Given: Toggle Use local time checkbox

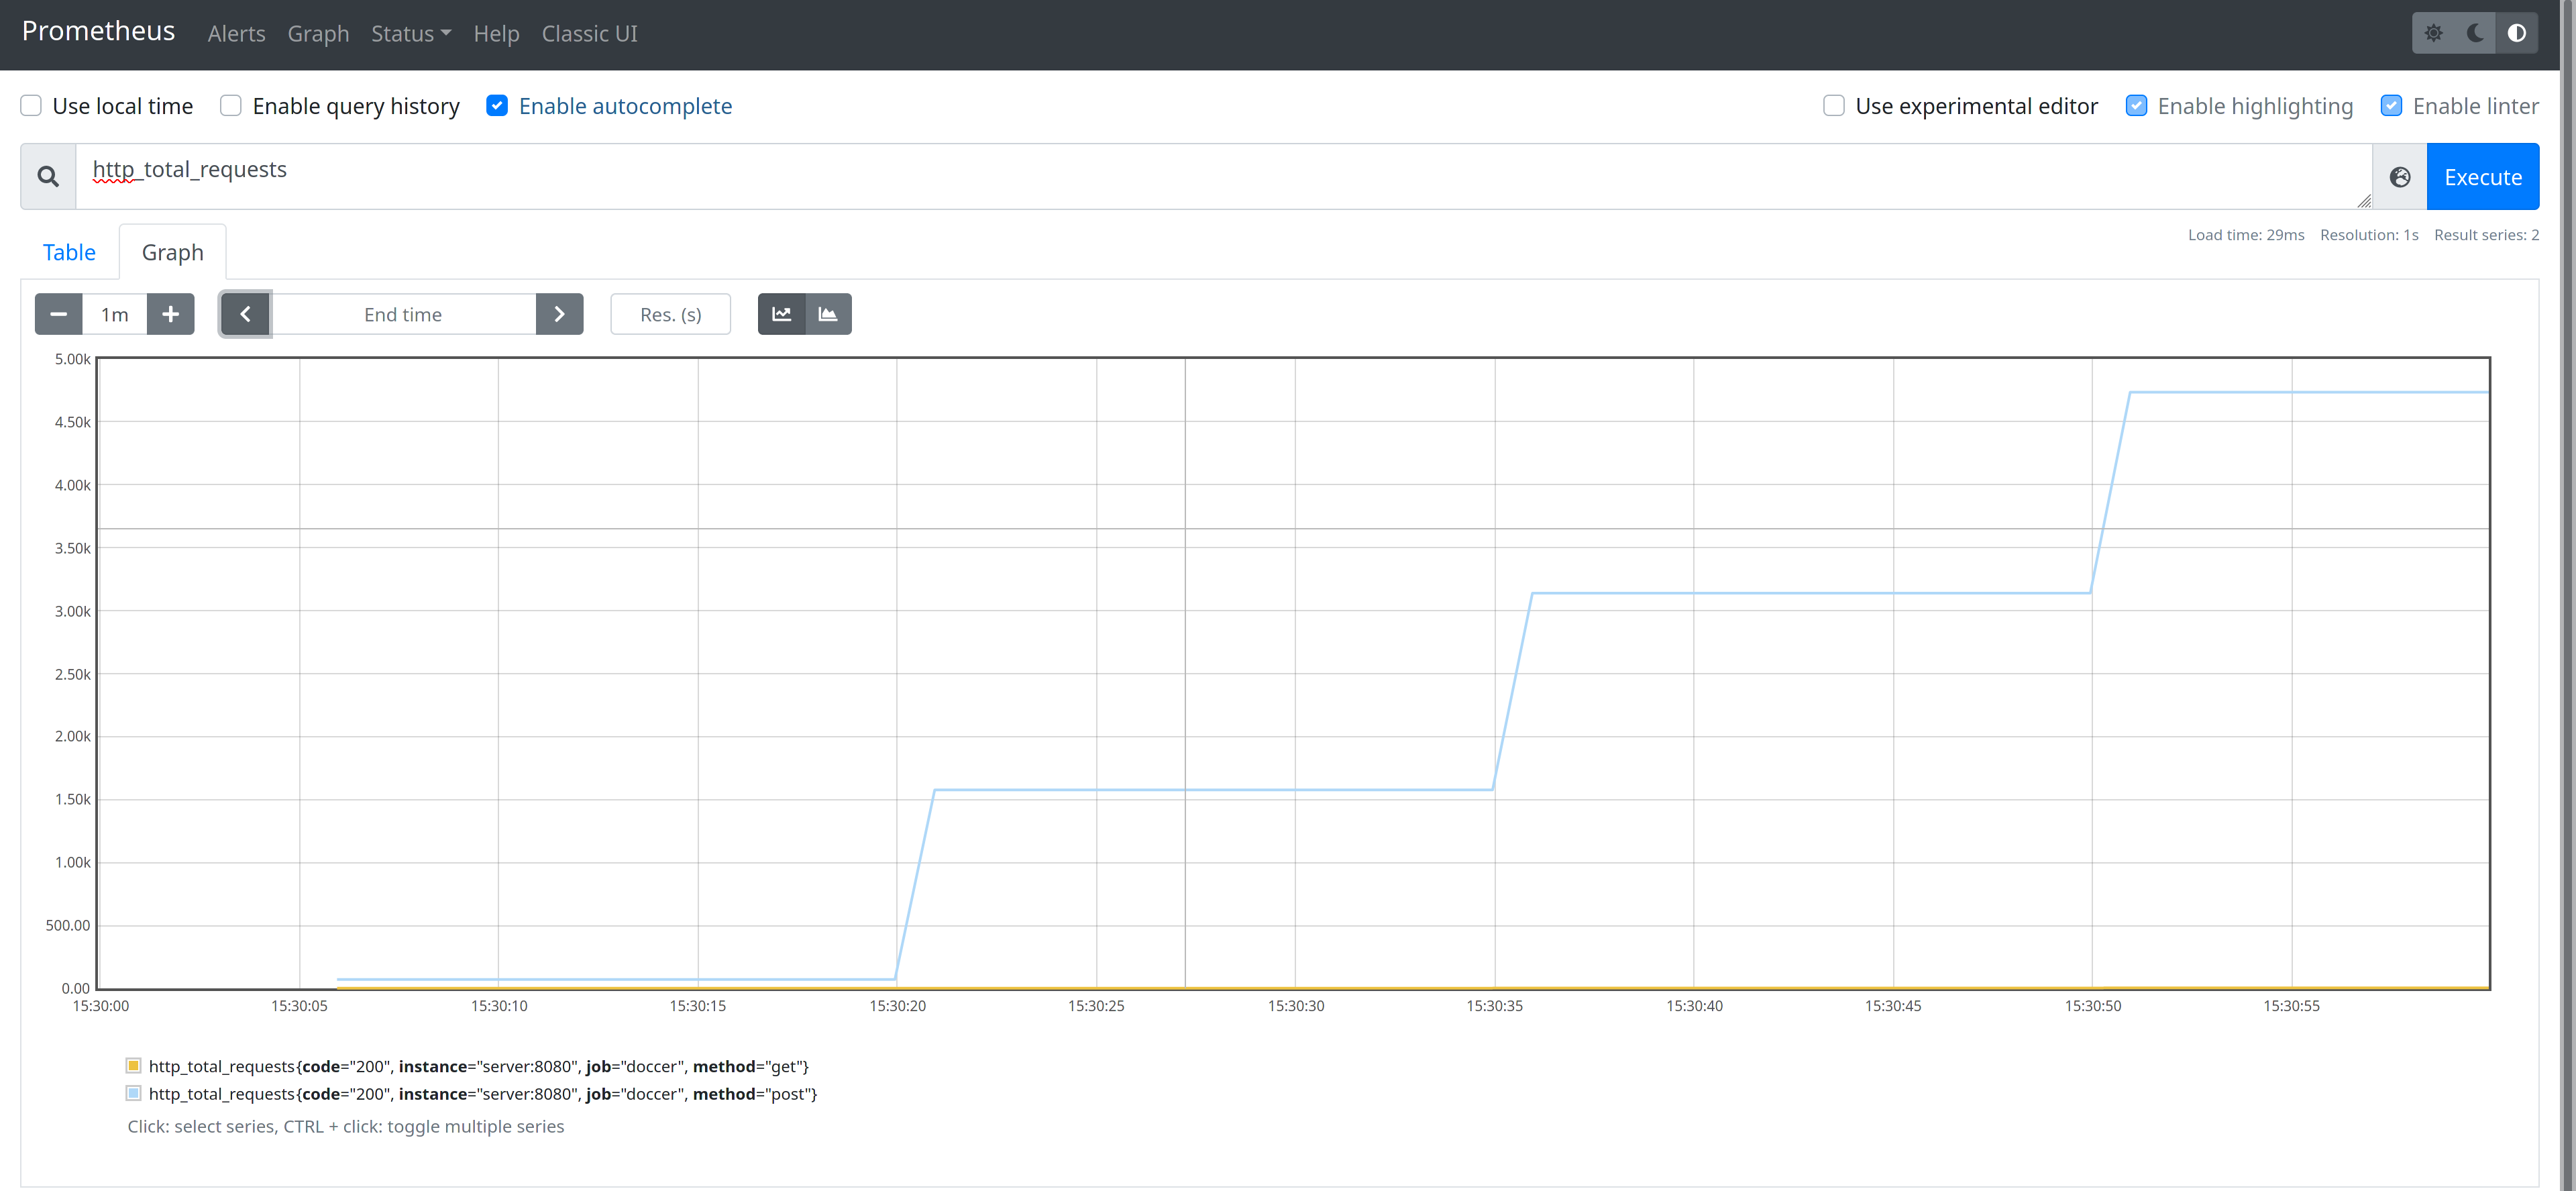Looking at the screenshot, I should click(31, 106).
